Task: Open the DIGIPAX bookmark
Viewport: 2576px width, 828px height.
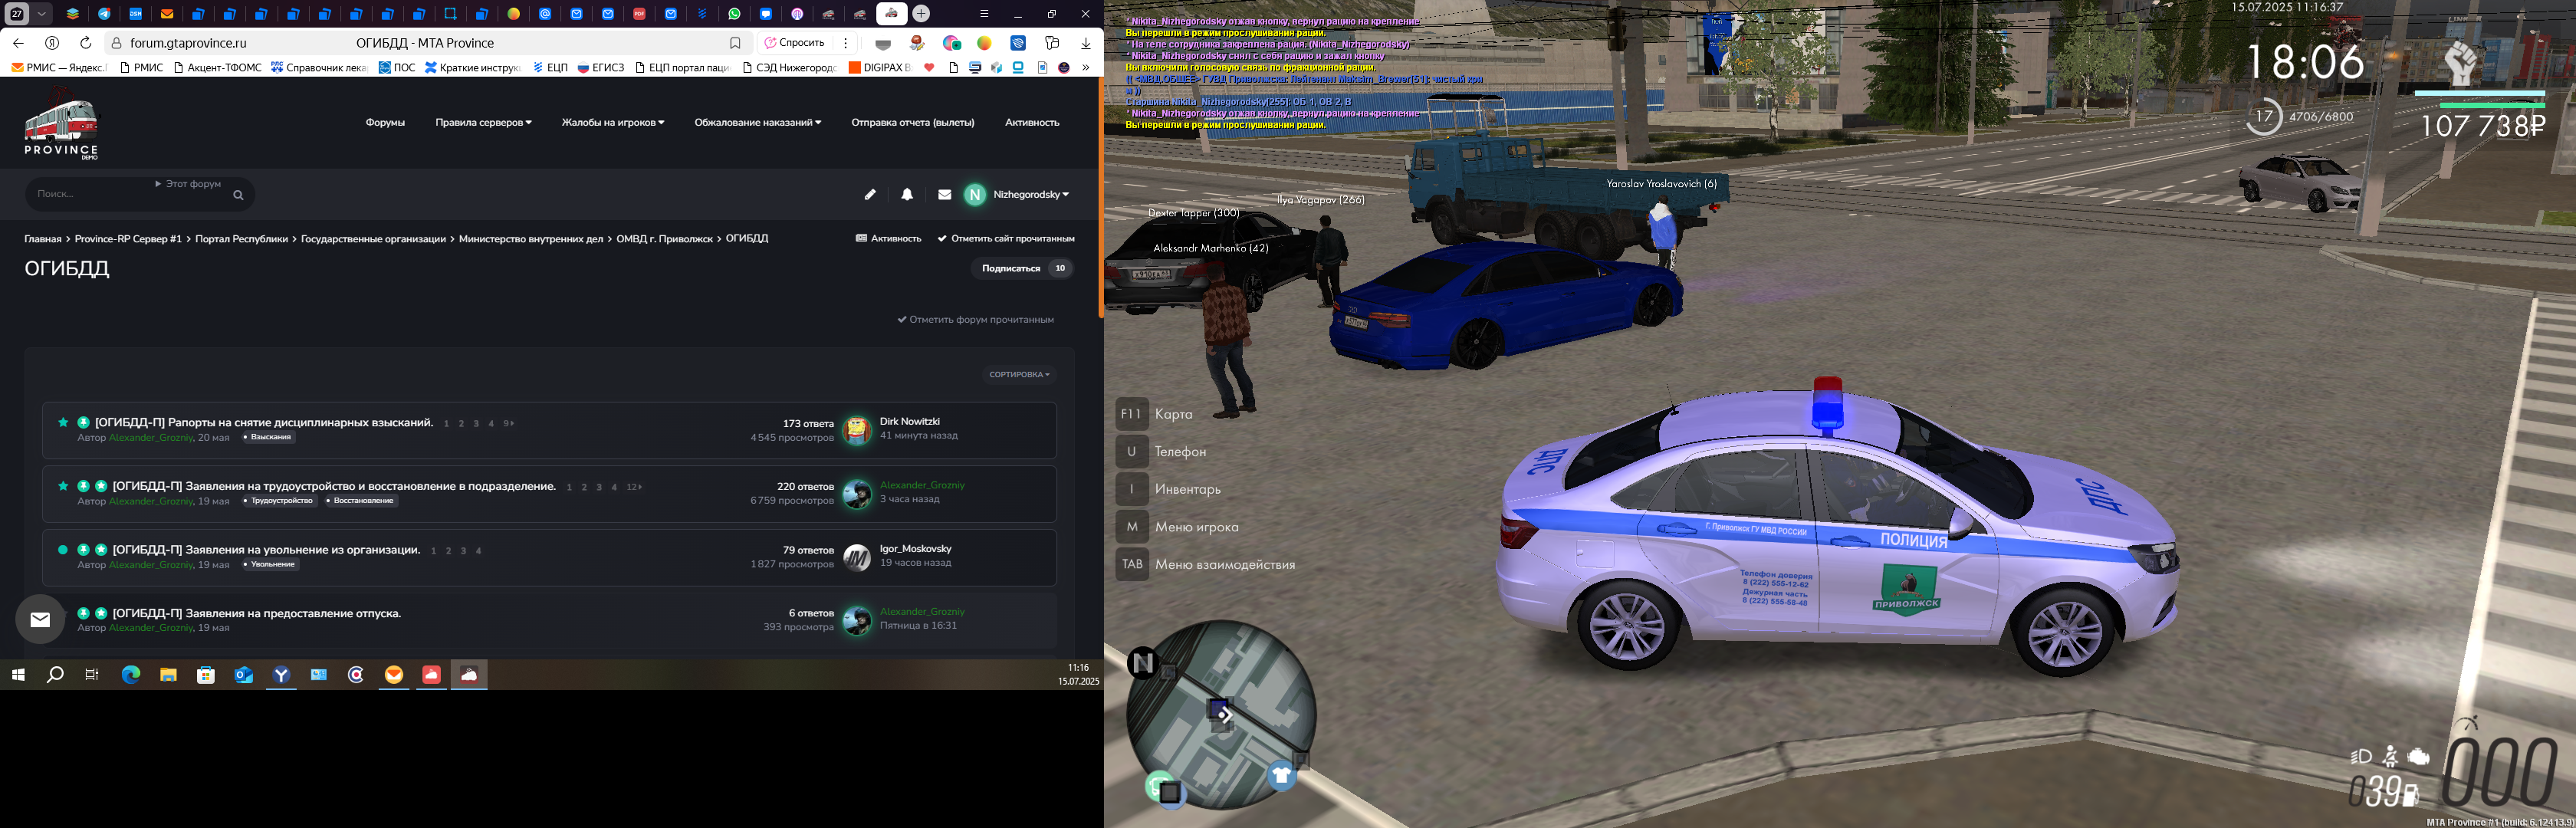Action: pos(880,68)
